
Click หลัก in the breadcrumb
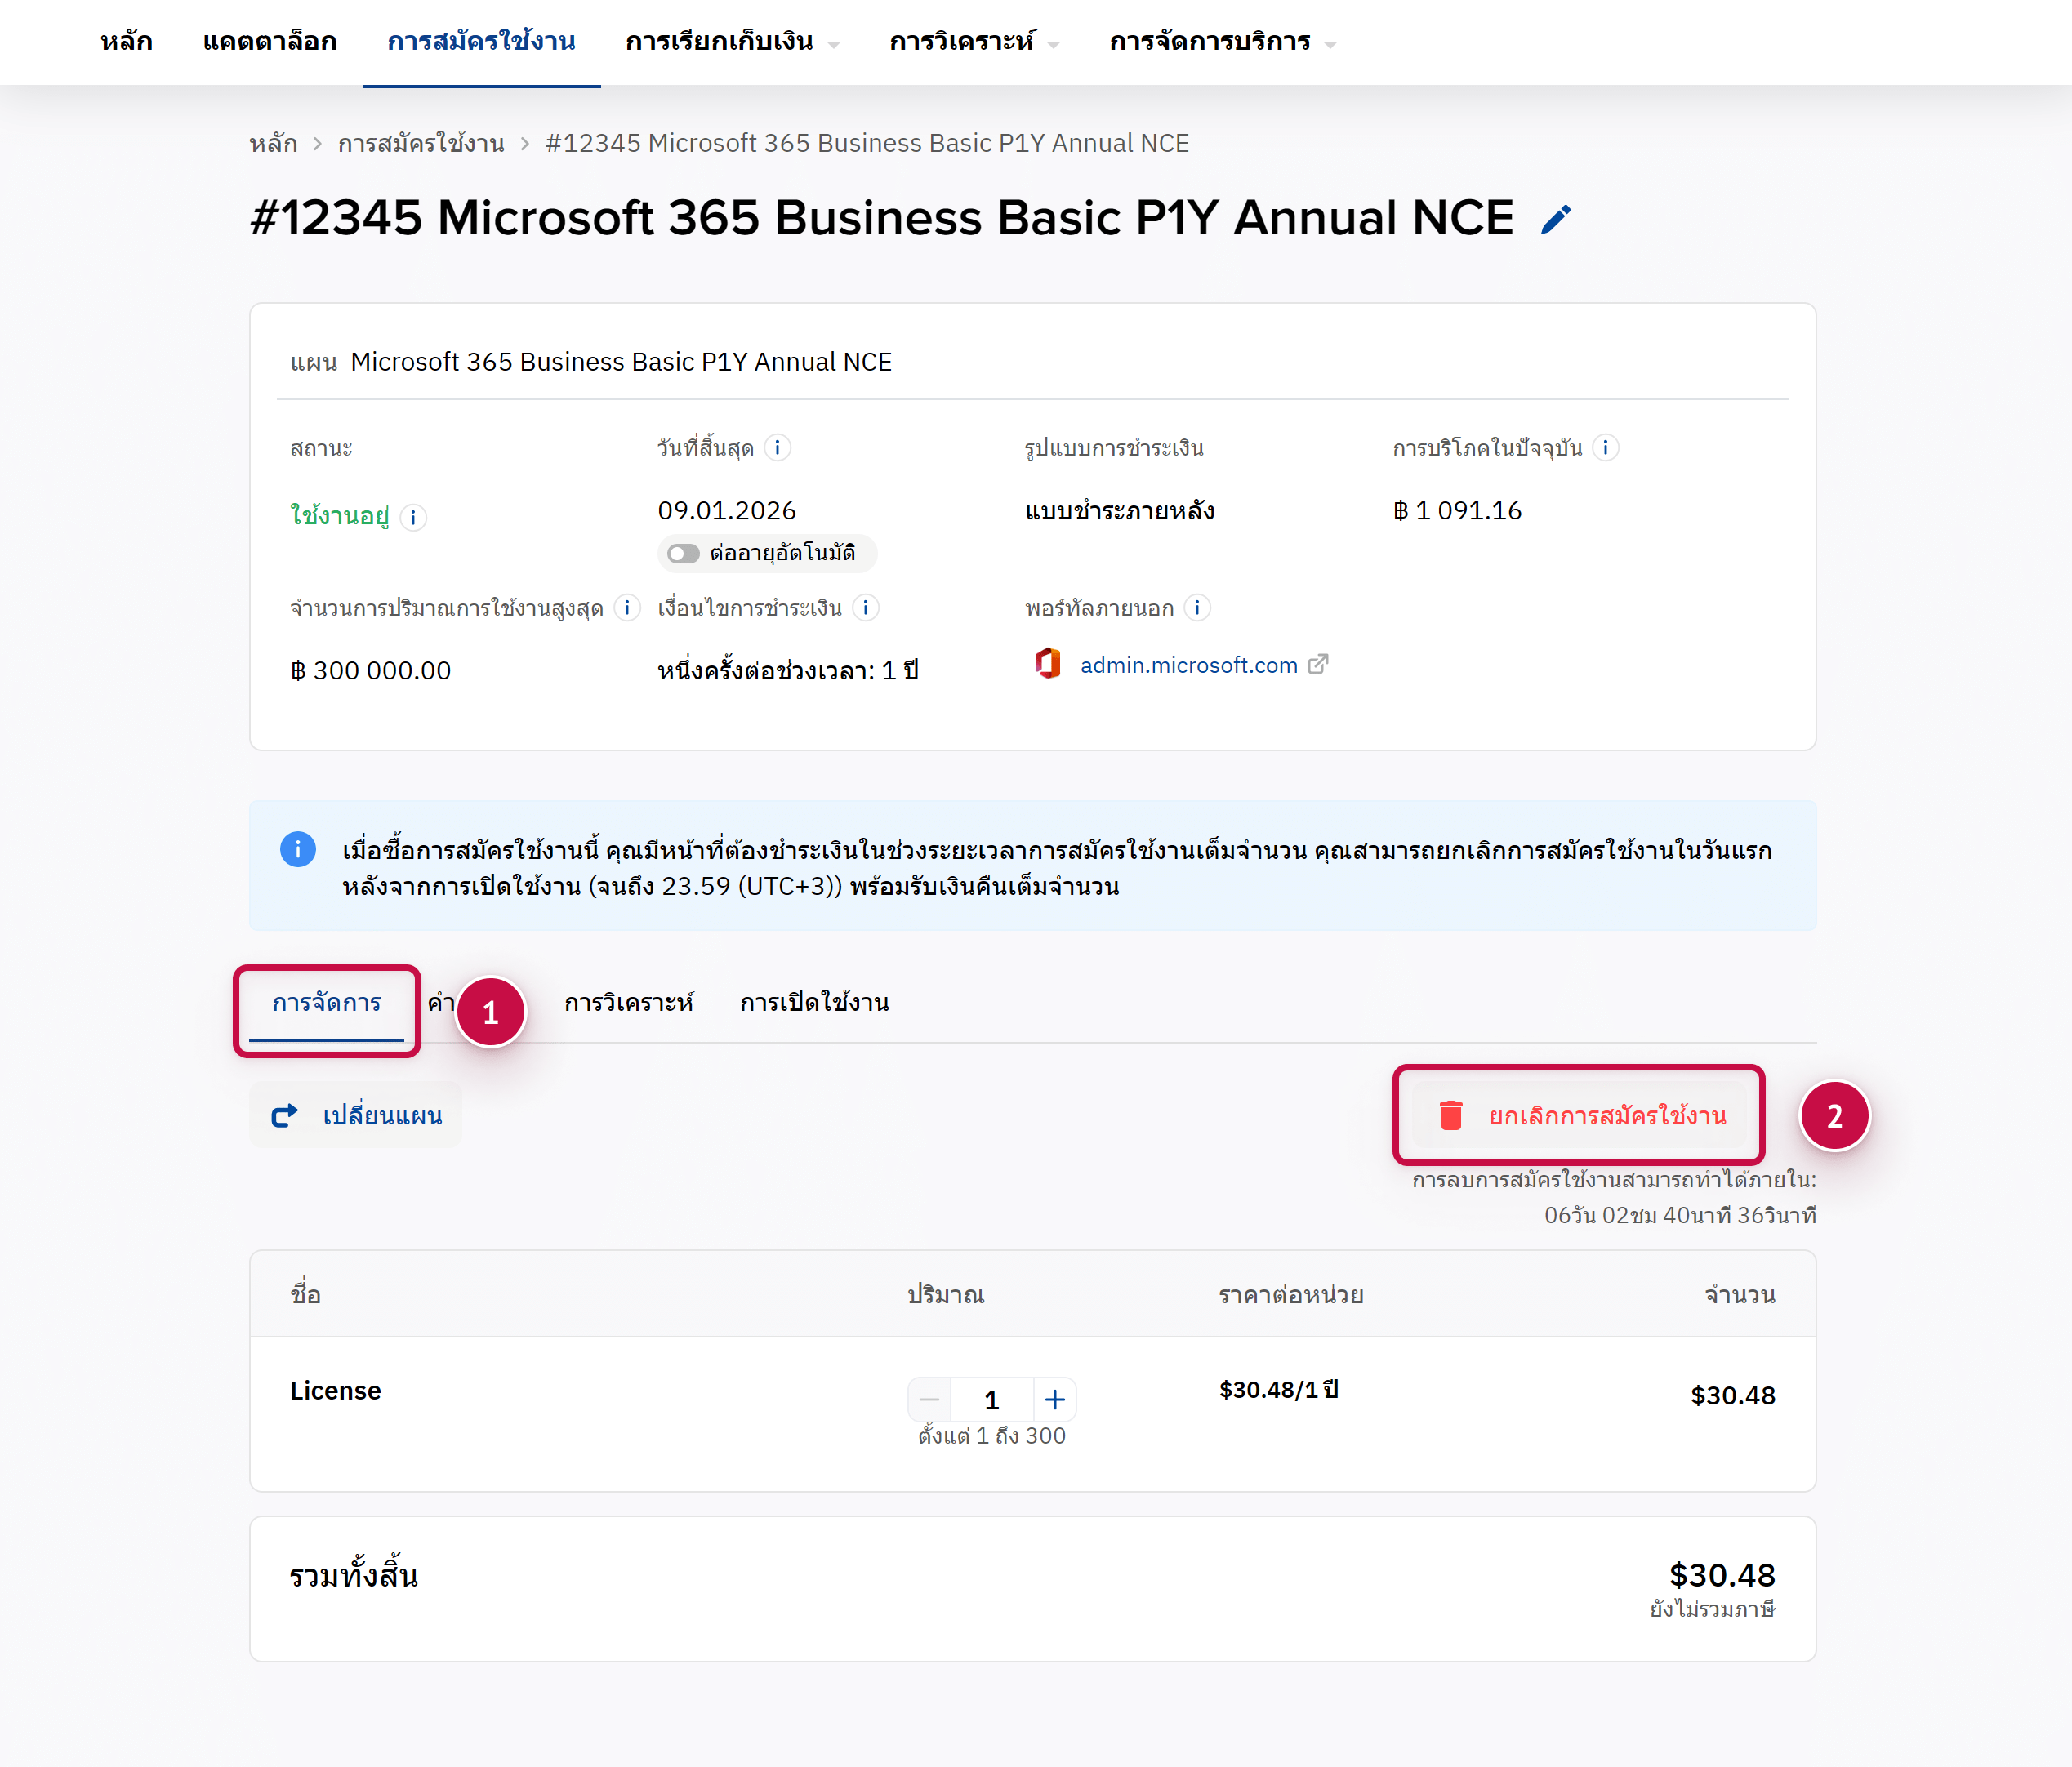[273, 143]
